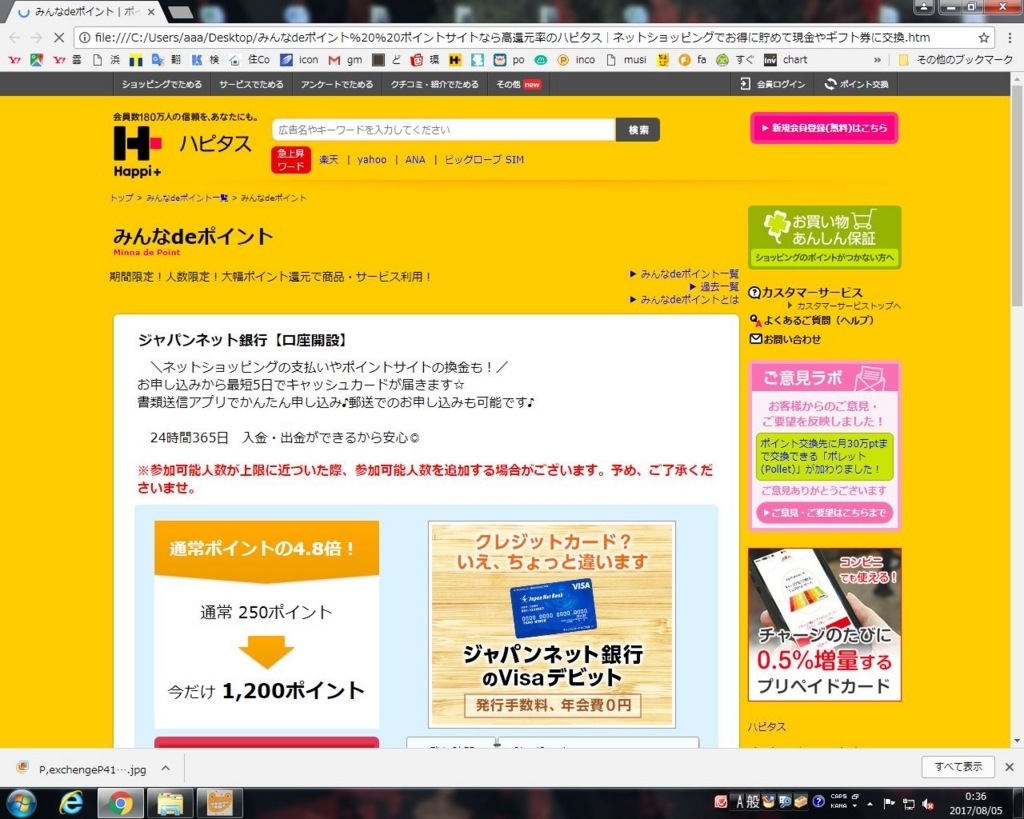This screenshot has width=1024, height=819.
Task: Open クチコミ・紹介でためる menu
Action: [x=434, y=84]
